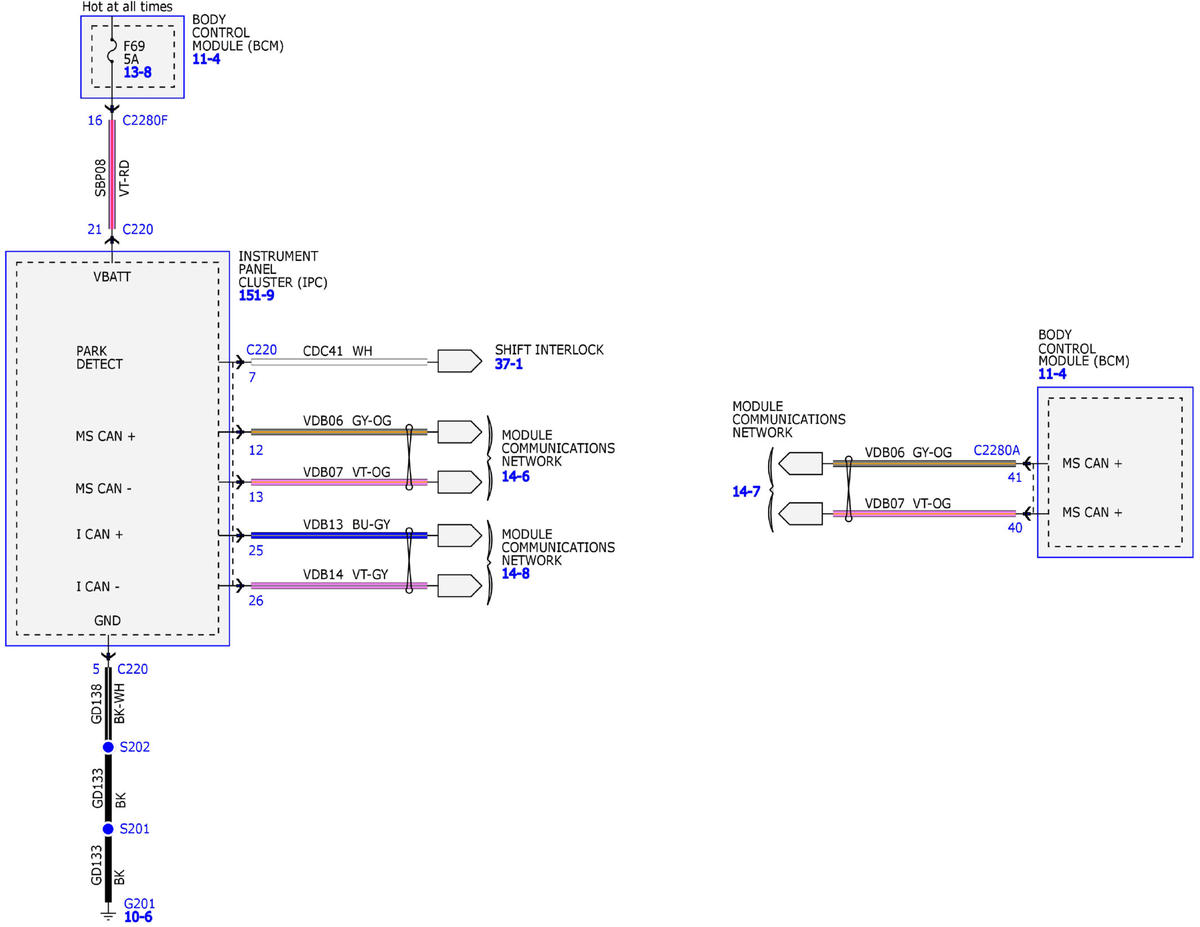Click the VDB14 VT-GY wire label
Screen dimensions: 1200x927
click(x=346, y=574)
